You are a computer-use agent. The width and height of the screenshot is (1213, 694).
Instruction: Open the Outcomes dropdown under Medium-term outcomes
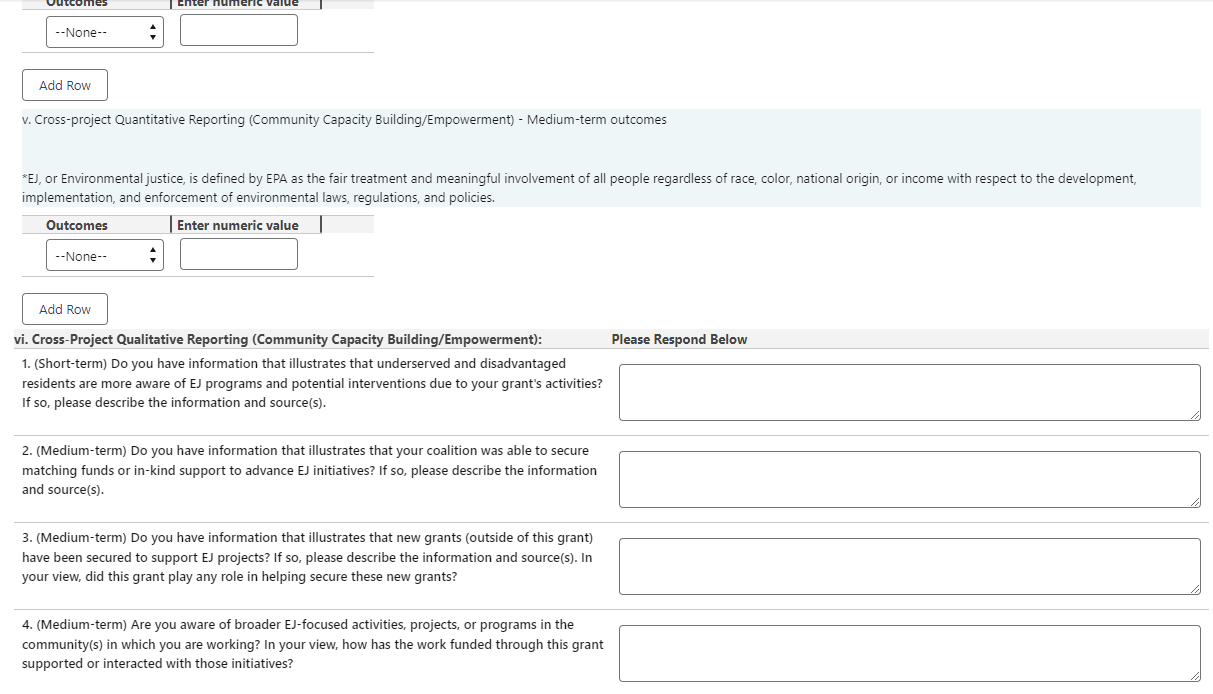coord(104,256)
